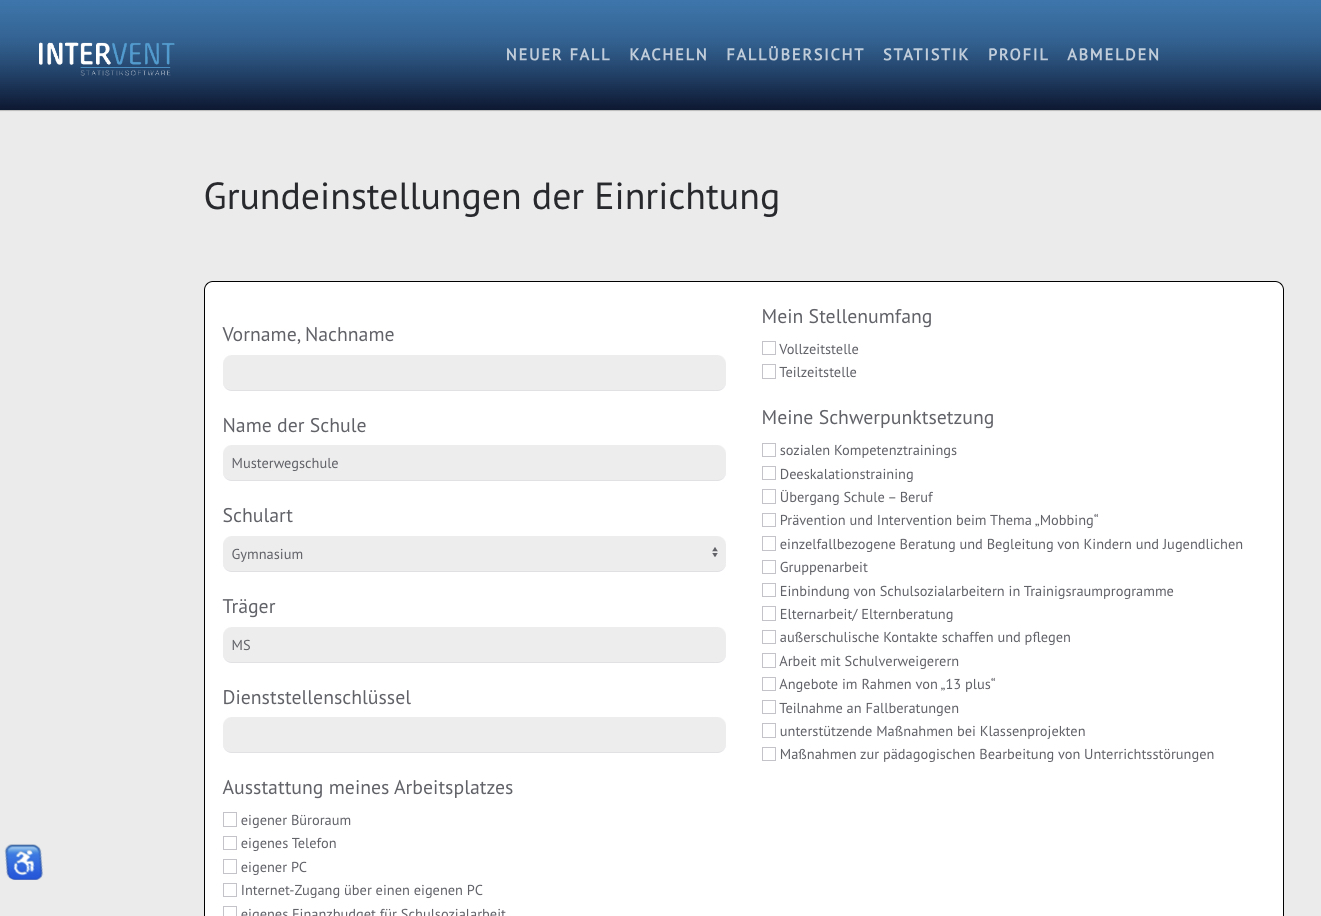Tick sozialen Kompetenztrainings checkbox
Image resolution: width=1321 pixels, height=916 pixels.
[x=769, y=450]
